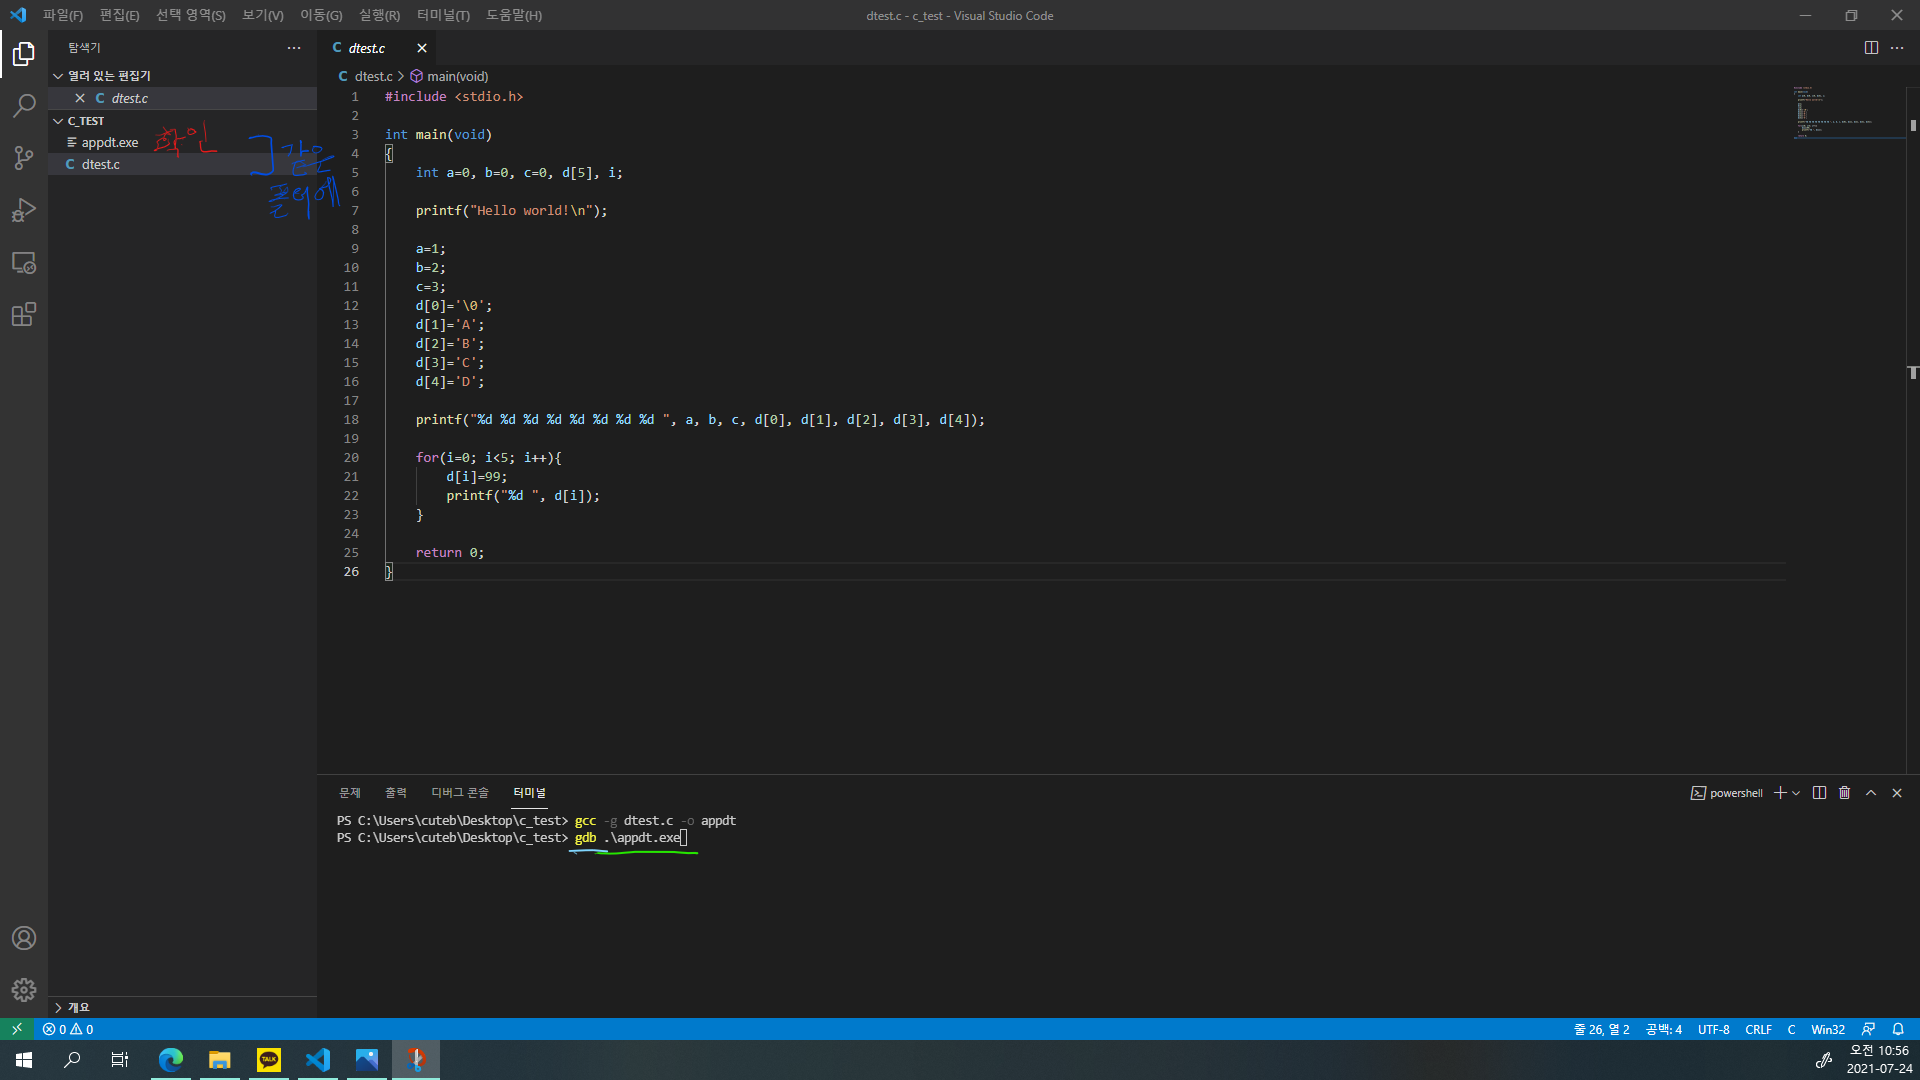Screen dimensions: 1920x1080
Task: Switch to the Debug Console tab
Action: [x=460, y=793]
